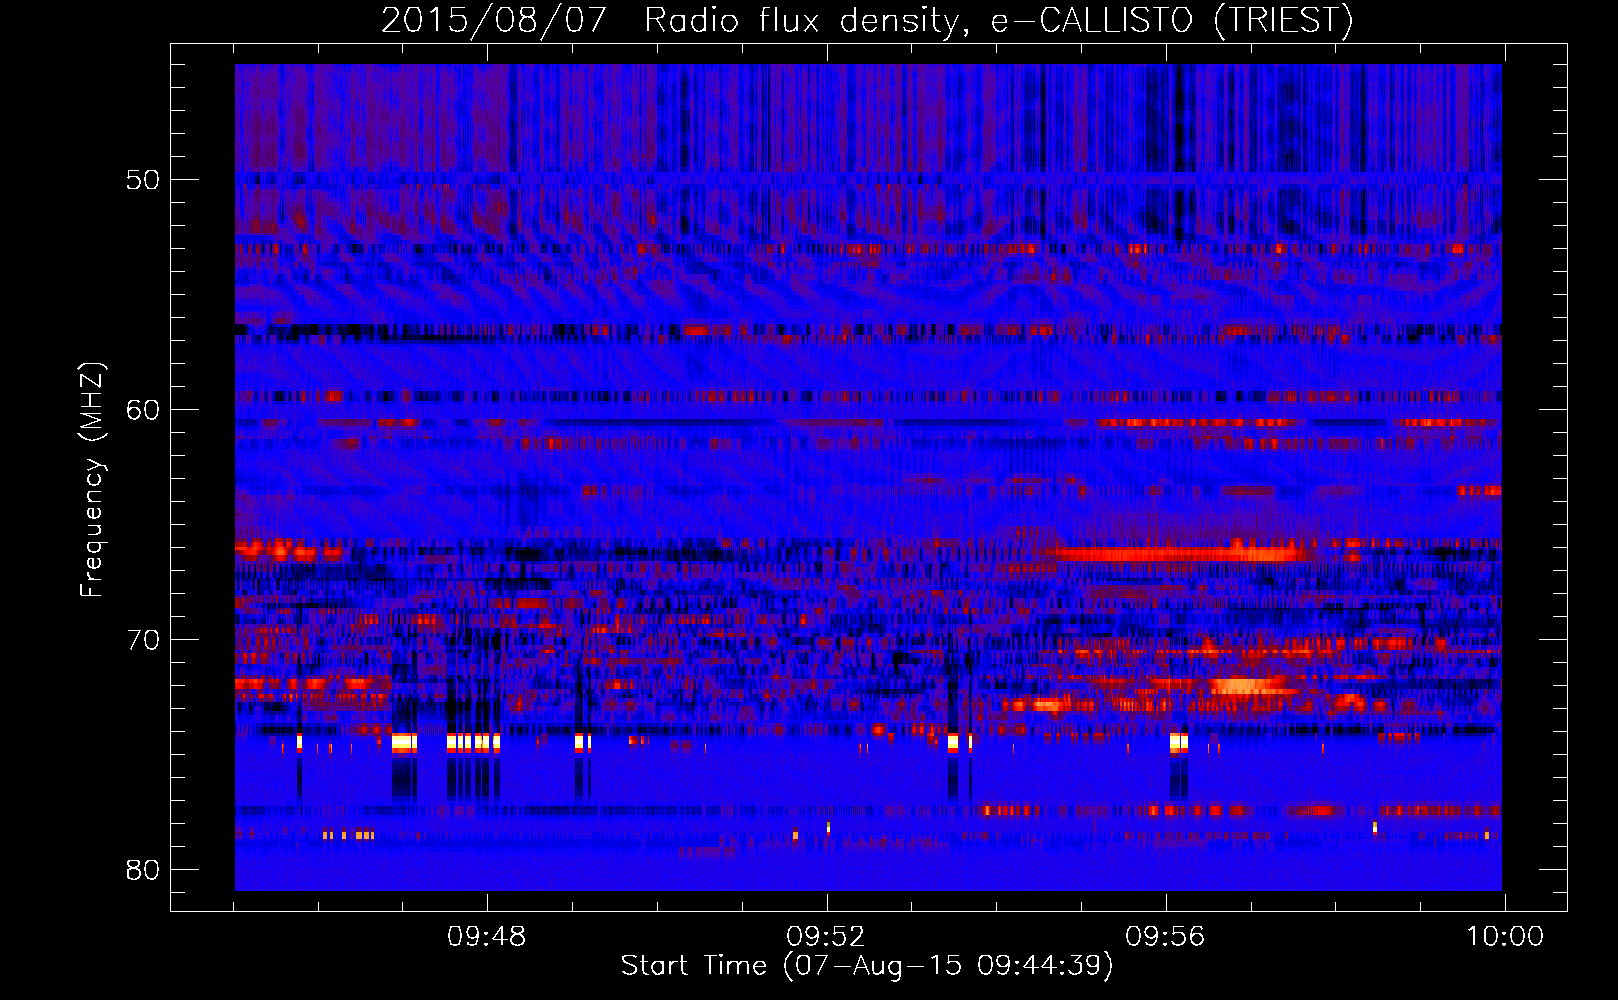The height and width of the screenshot is (1000, 1618).
Task: Click the plot title "2015/08/07 Radio flux density, e-CALLISTO (TRIEST)"
Action: click(867, 20)
